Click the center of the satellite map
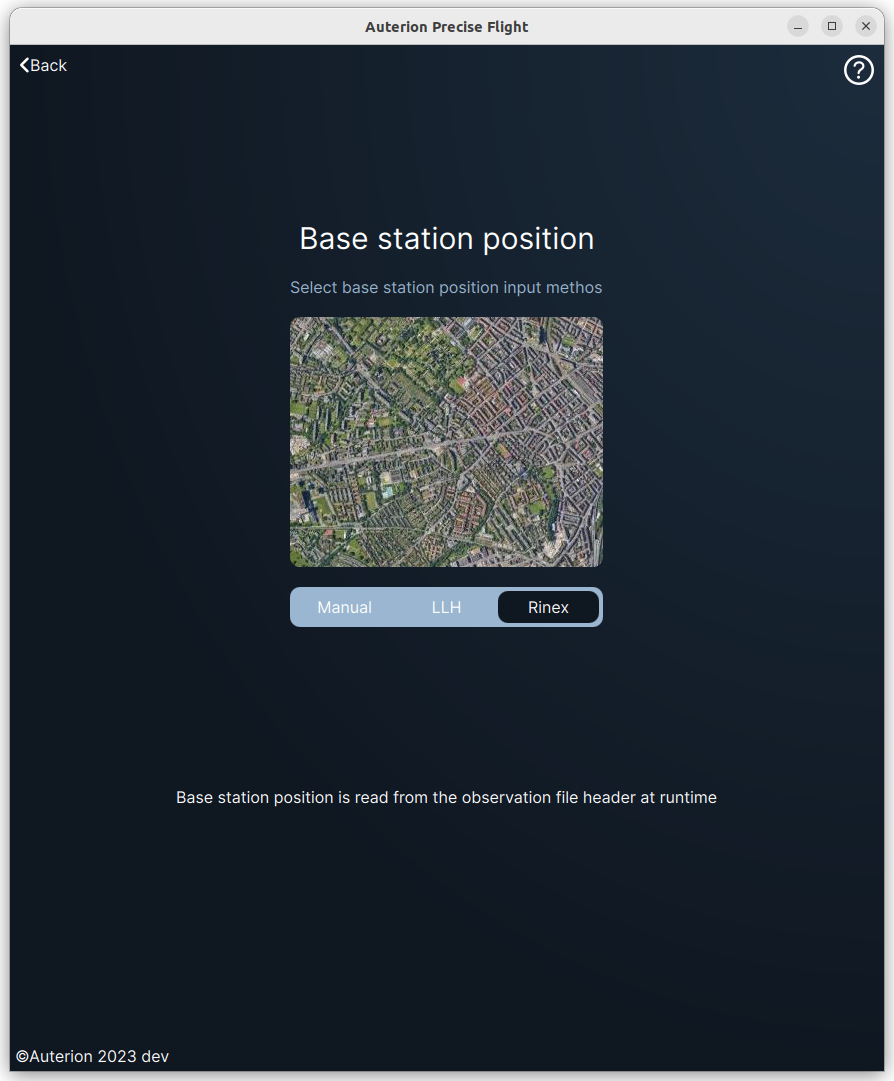Image resolution: width=894 pixels, height=1081 pixels. (446, 442)
